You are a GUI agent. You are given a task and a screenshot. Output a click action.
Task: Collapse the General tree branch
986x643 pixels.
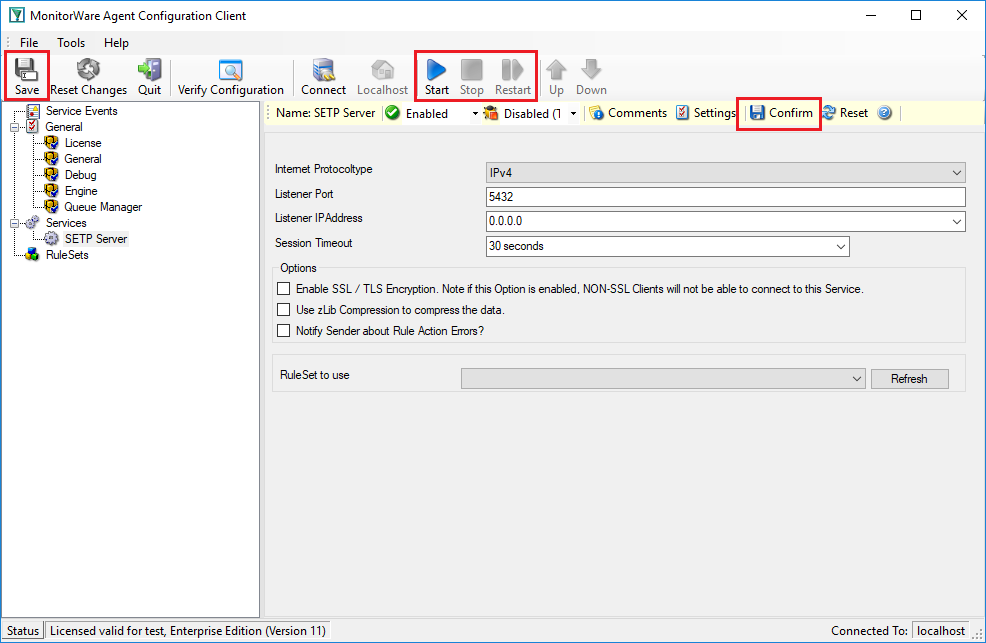[14, 127]
